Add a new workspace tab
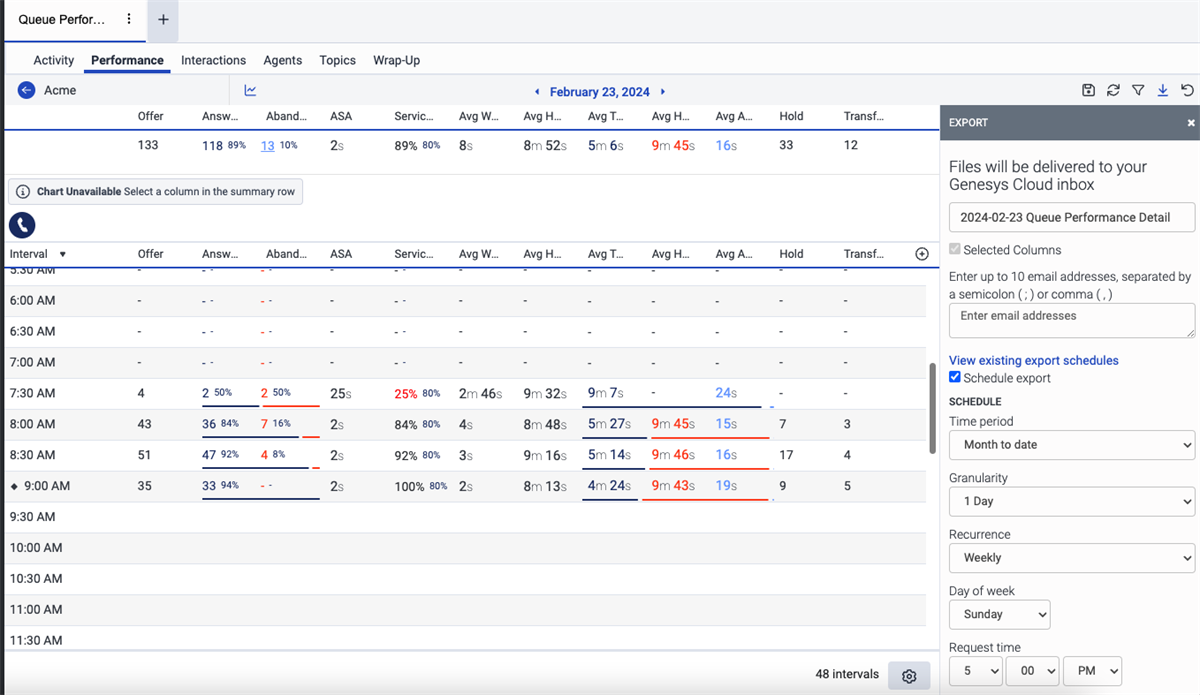The height and width of the screenshot is (695, 1200). [x=163, y=19]
